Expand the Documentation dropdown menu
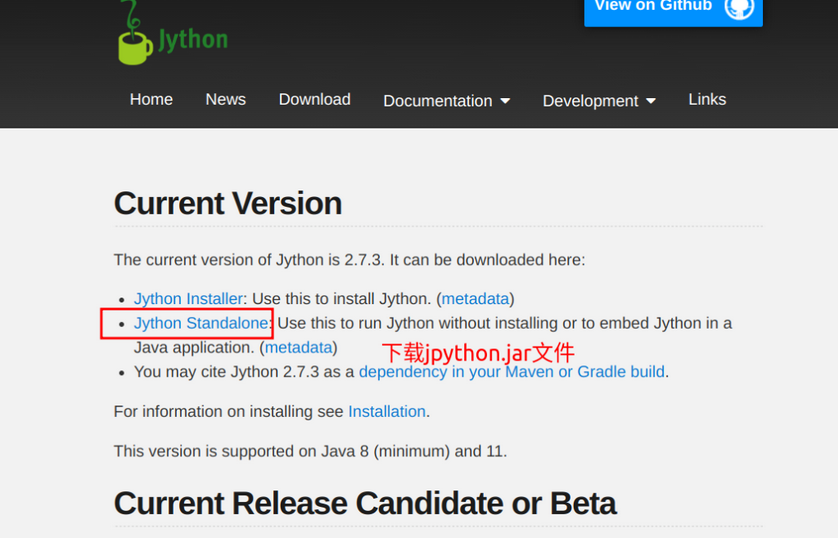The height and width of the screenshot is (538, 838). click(x=447, y=100)
